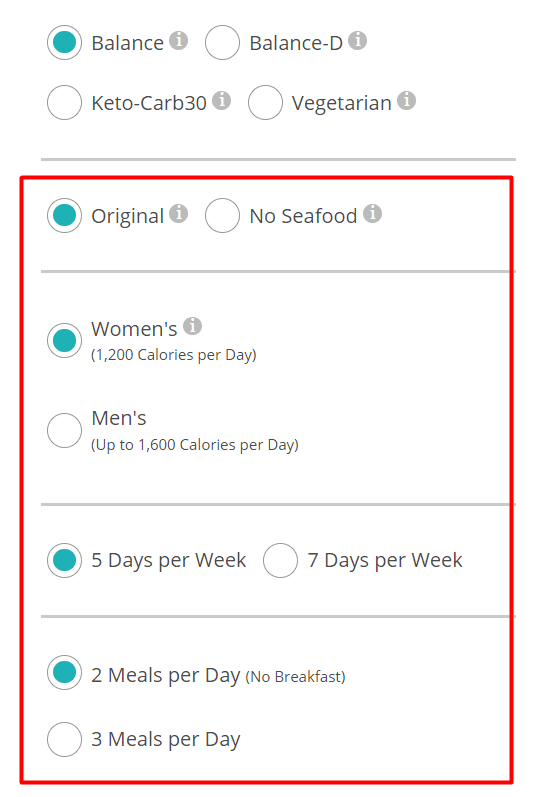Select 5 Days per Week
Screen dimensions: 545x797
tap(64, 561)
